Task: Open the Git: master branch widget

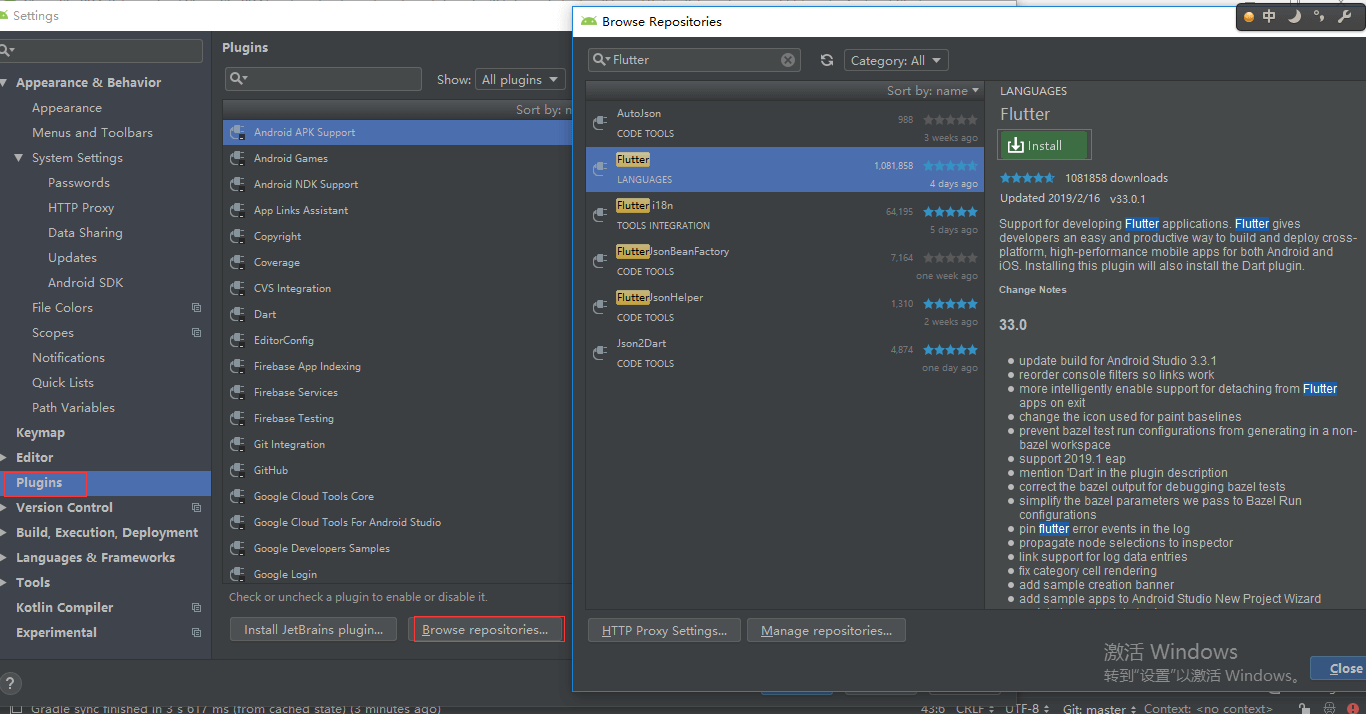Action: [x=1099, y=708]
